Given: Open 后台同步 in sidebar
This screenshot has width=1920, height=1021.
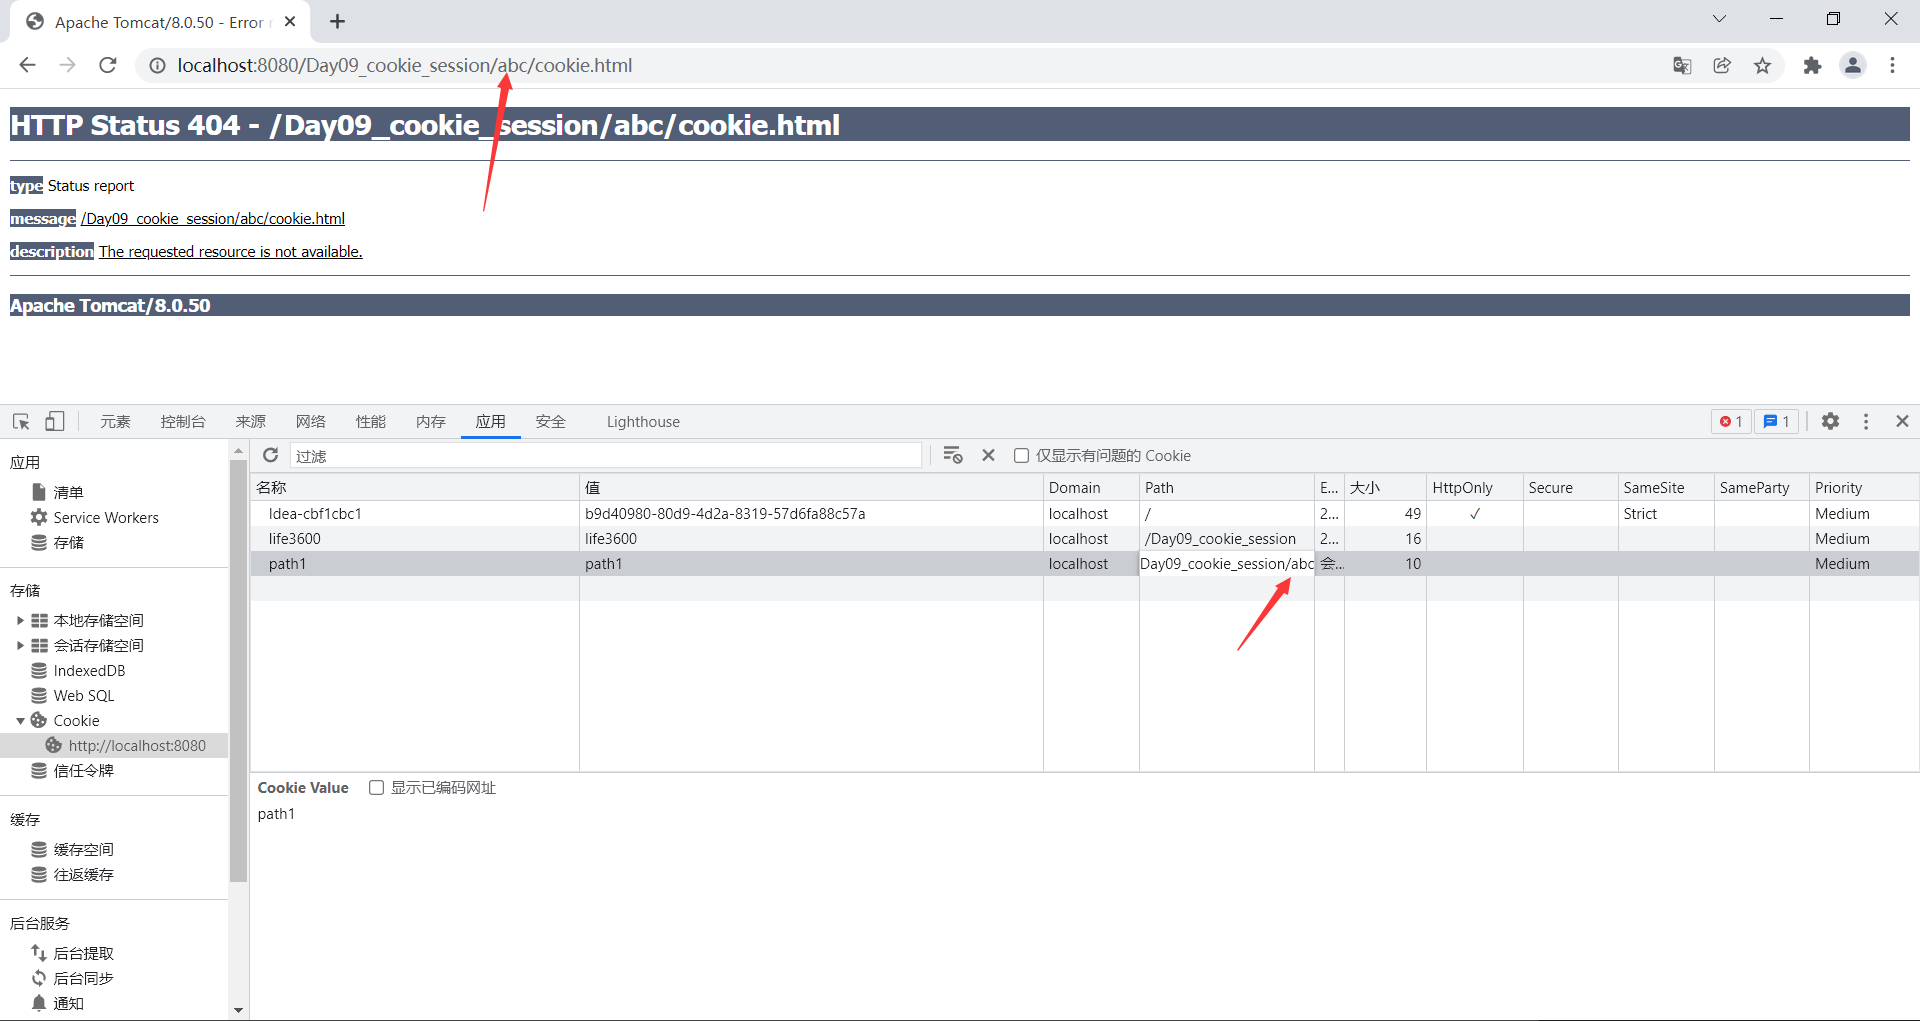Looking at the screenshot, I should 83,978.
